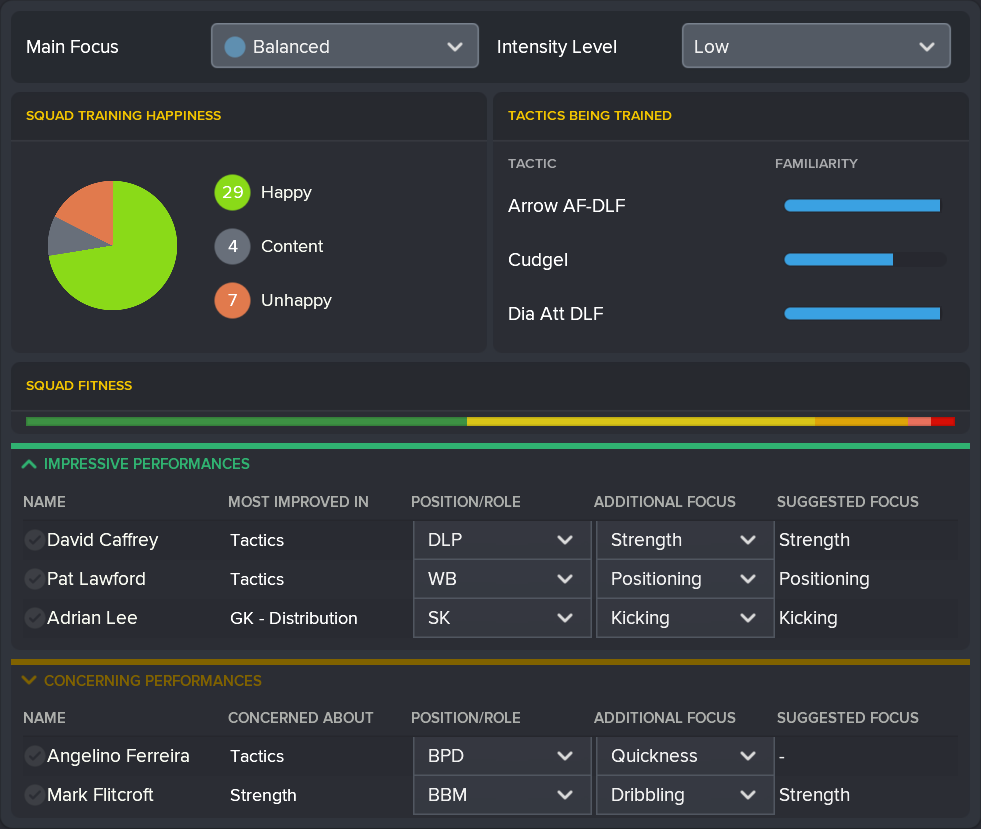
Task: Select the Cudgel tactic
Action: pos(537,260)
